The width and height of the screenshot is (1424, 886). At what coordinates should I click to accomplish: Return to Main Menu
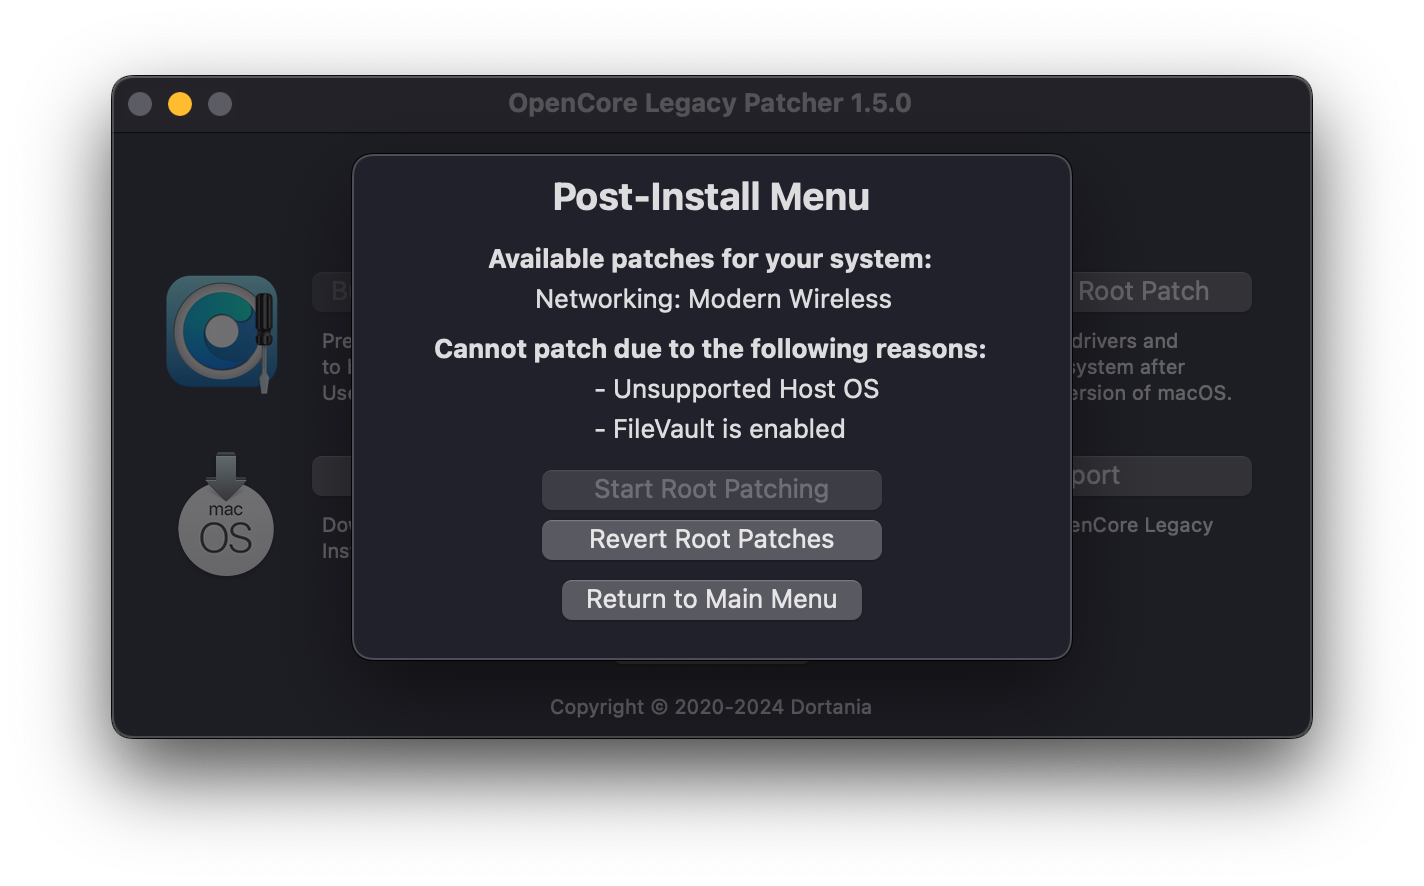click(x=711, y=600)
